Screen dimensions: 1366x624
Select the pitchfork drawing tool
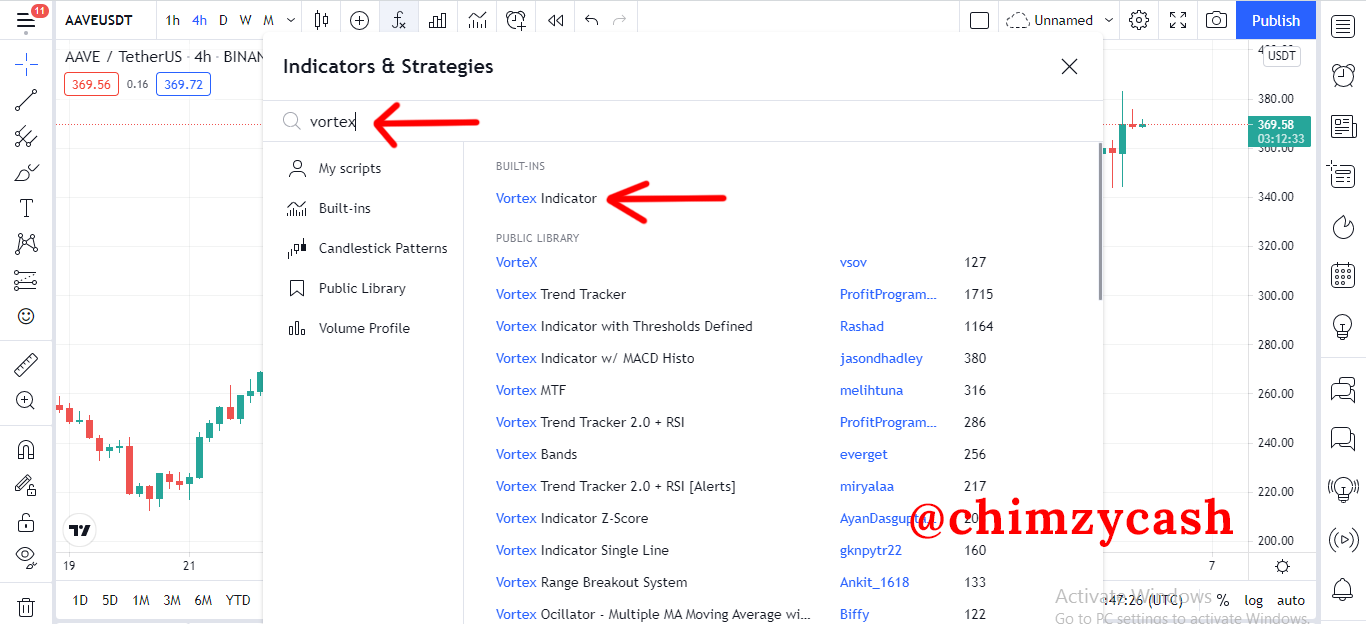click(x=26, y=137)
